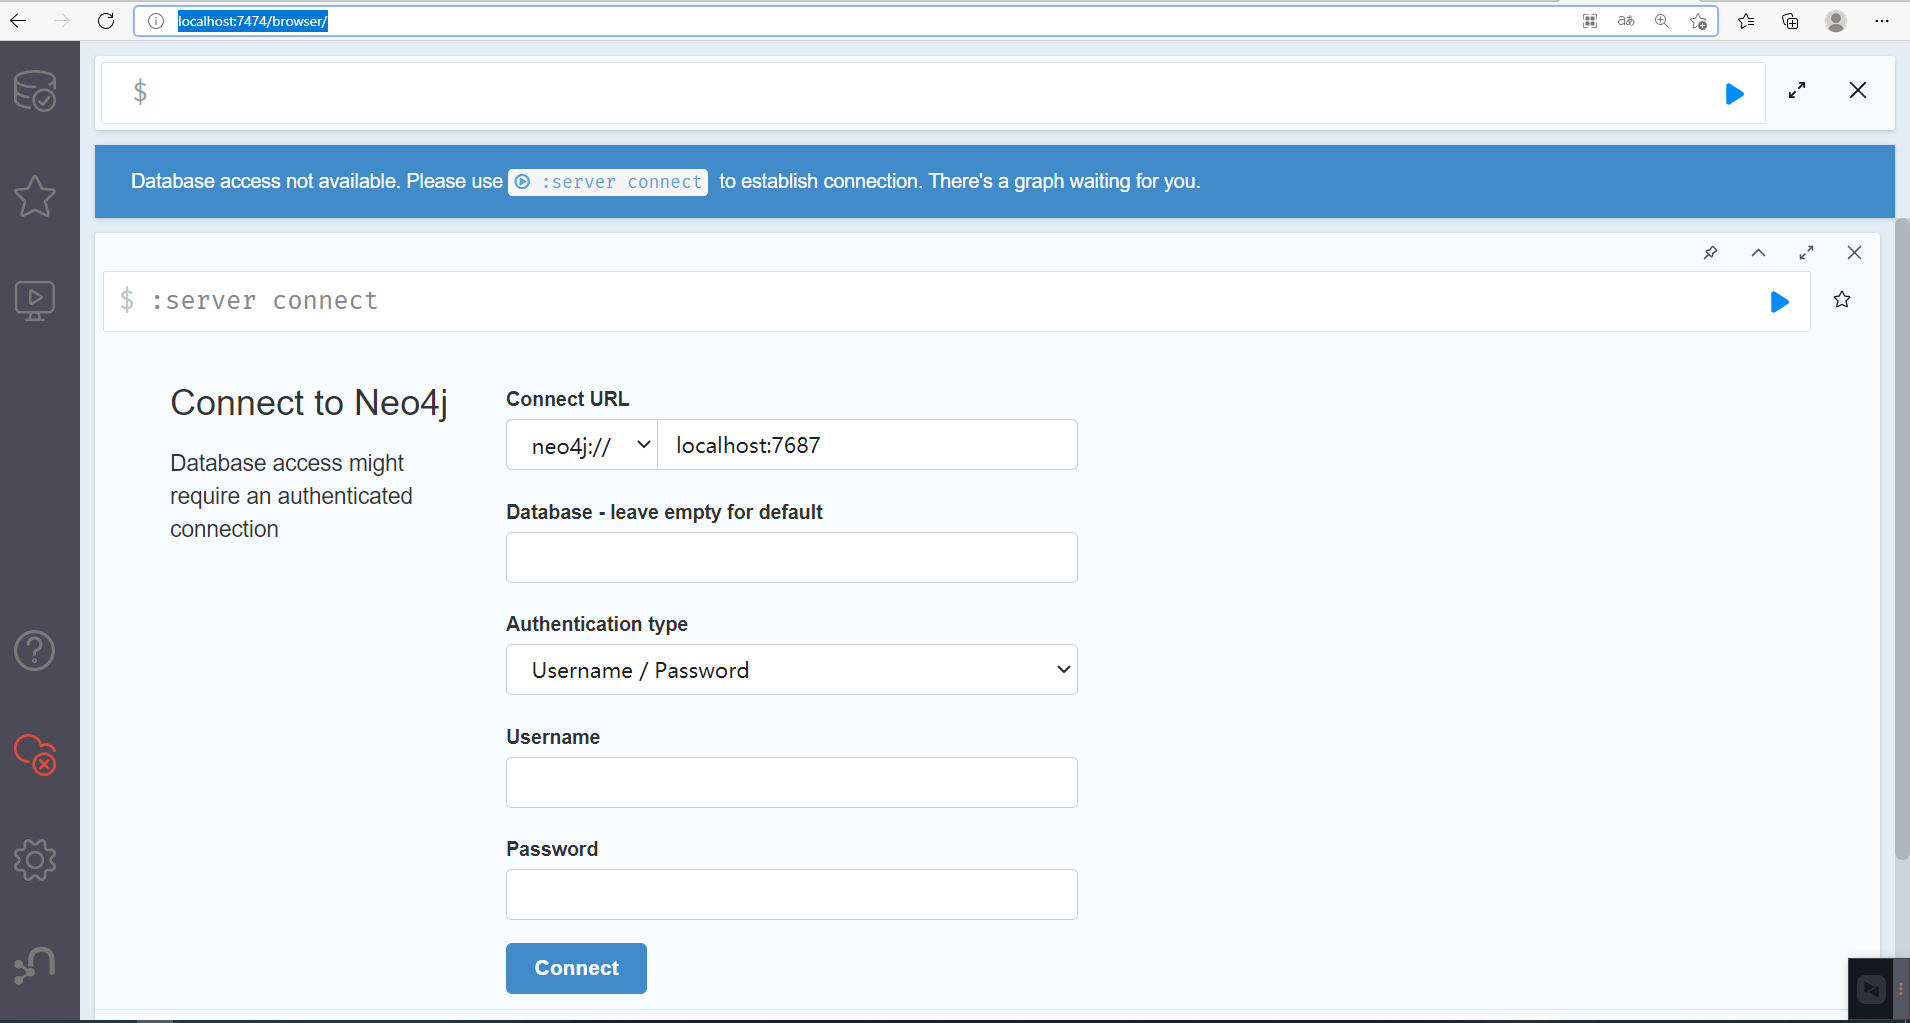Screen dimensions: 1910x1023
Task: Open the Favorites star sidebar panel
Action: [x=35, y=196]
